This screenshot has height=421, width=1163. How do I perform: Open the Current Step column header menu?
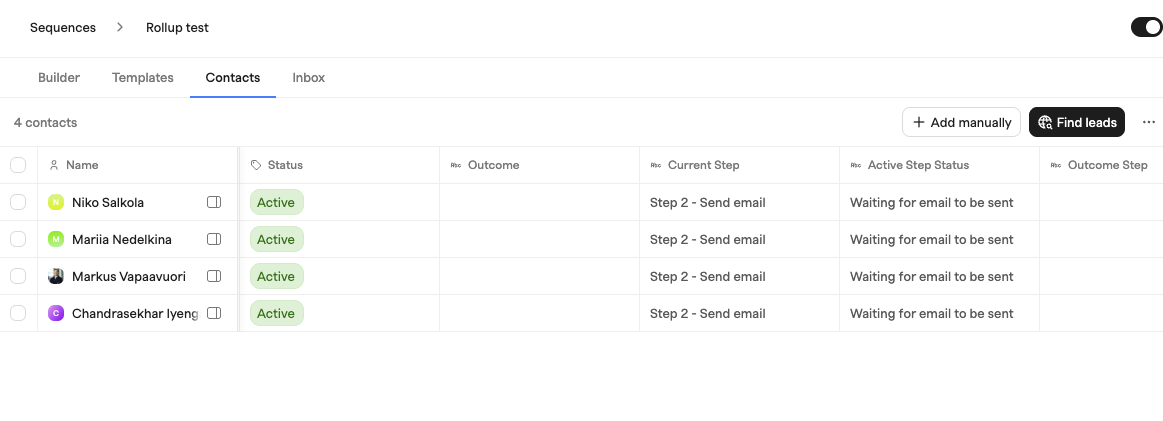tap(739, 165)
